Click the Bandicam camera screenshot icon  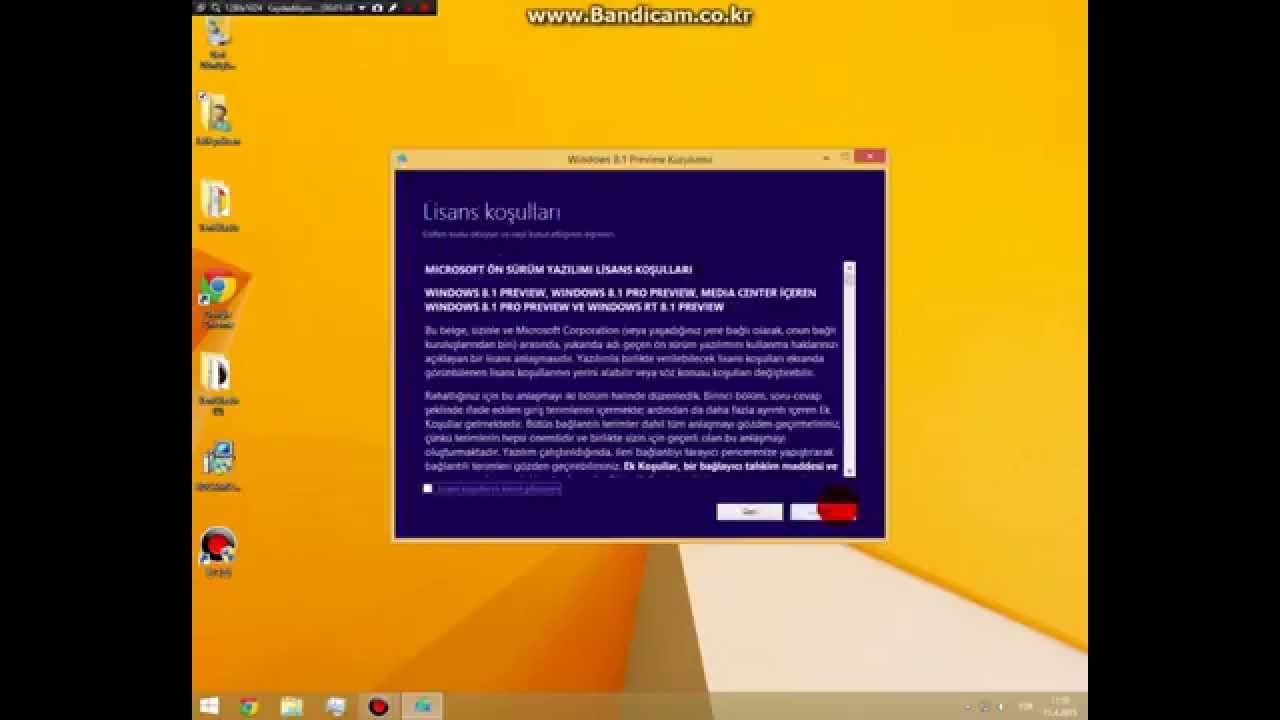[x=377, y=8]
